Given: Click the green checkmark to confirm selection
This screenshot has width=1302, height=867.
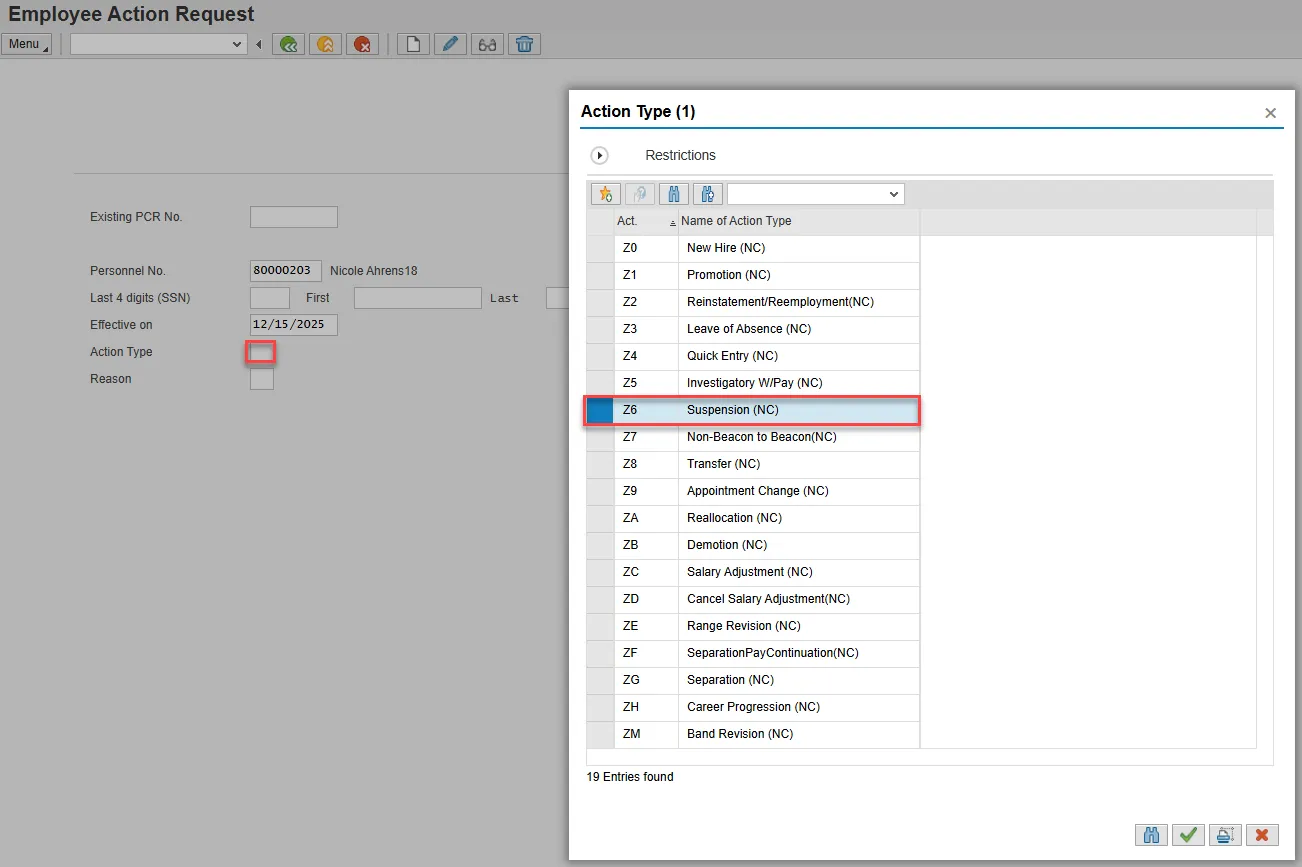Looking at the screenshot, I should (1188, 835).
